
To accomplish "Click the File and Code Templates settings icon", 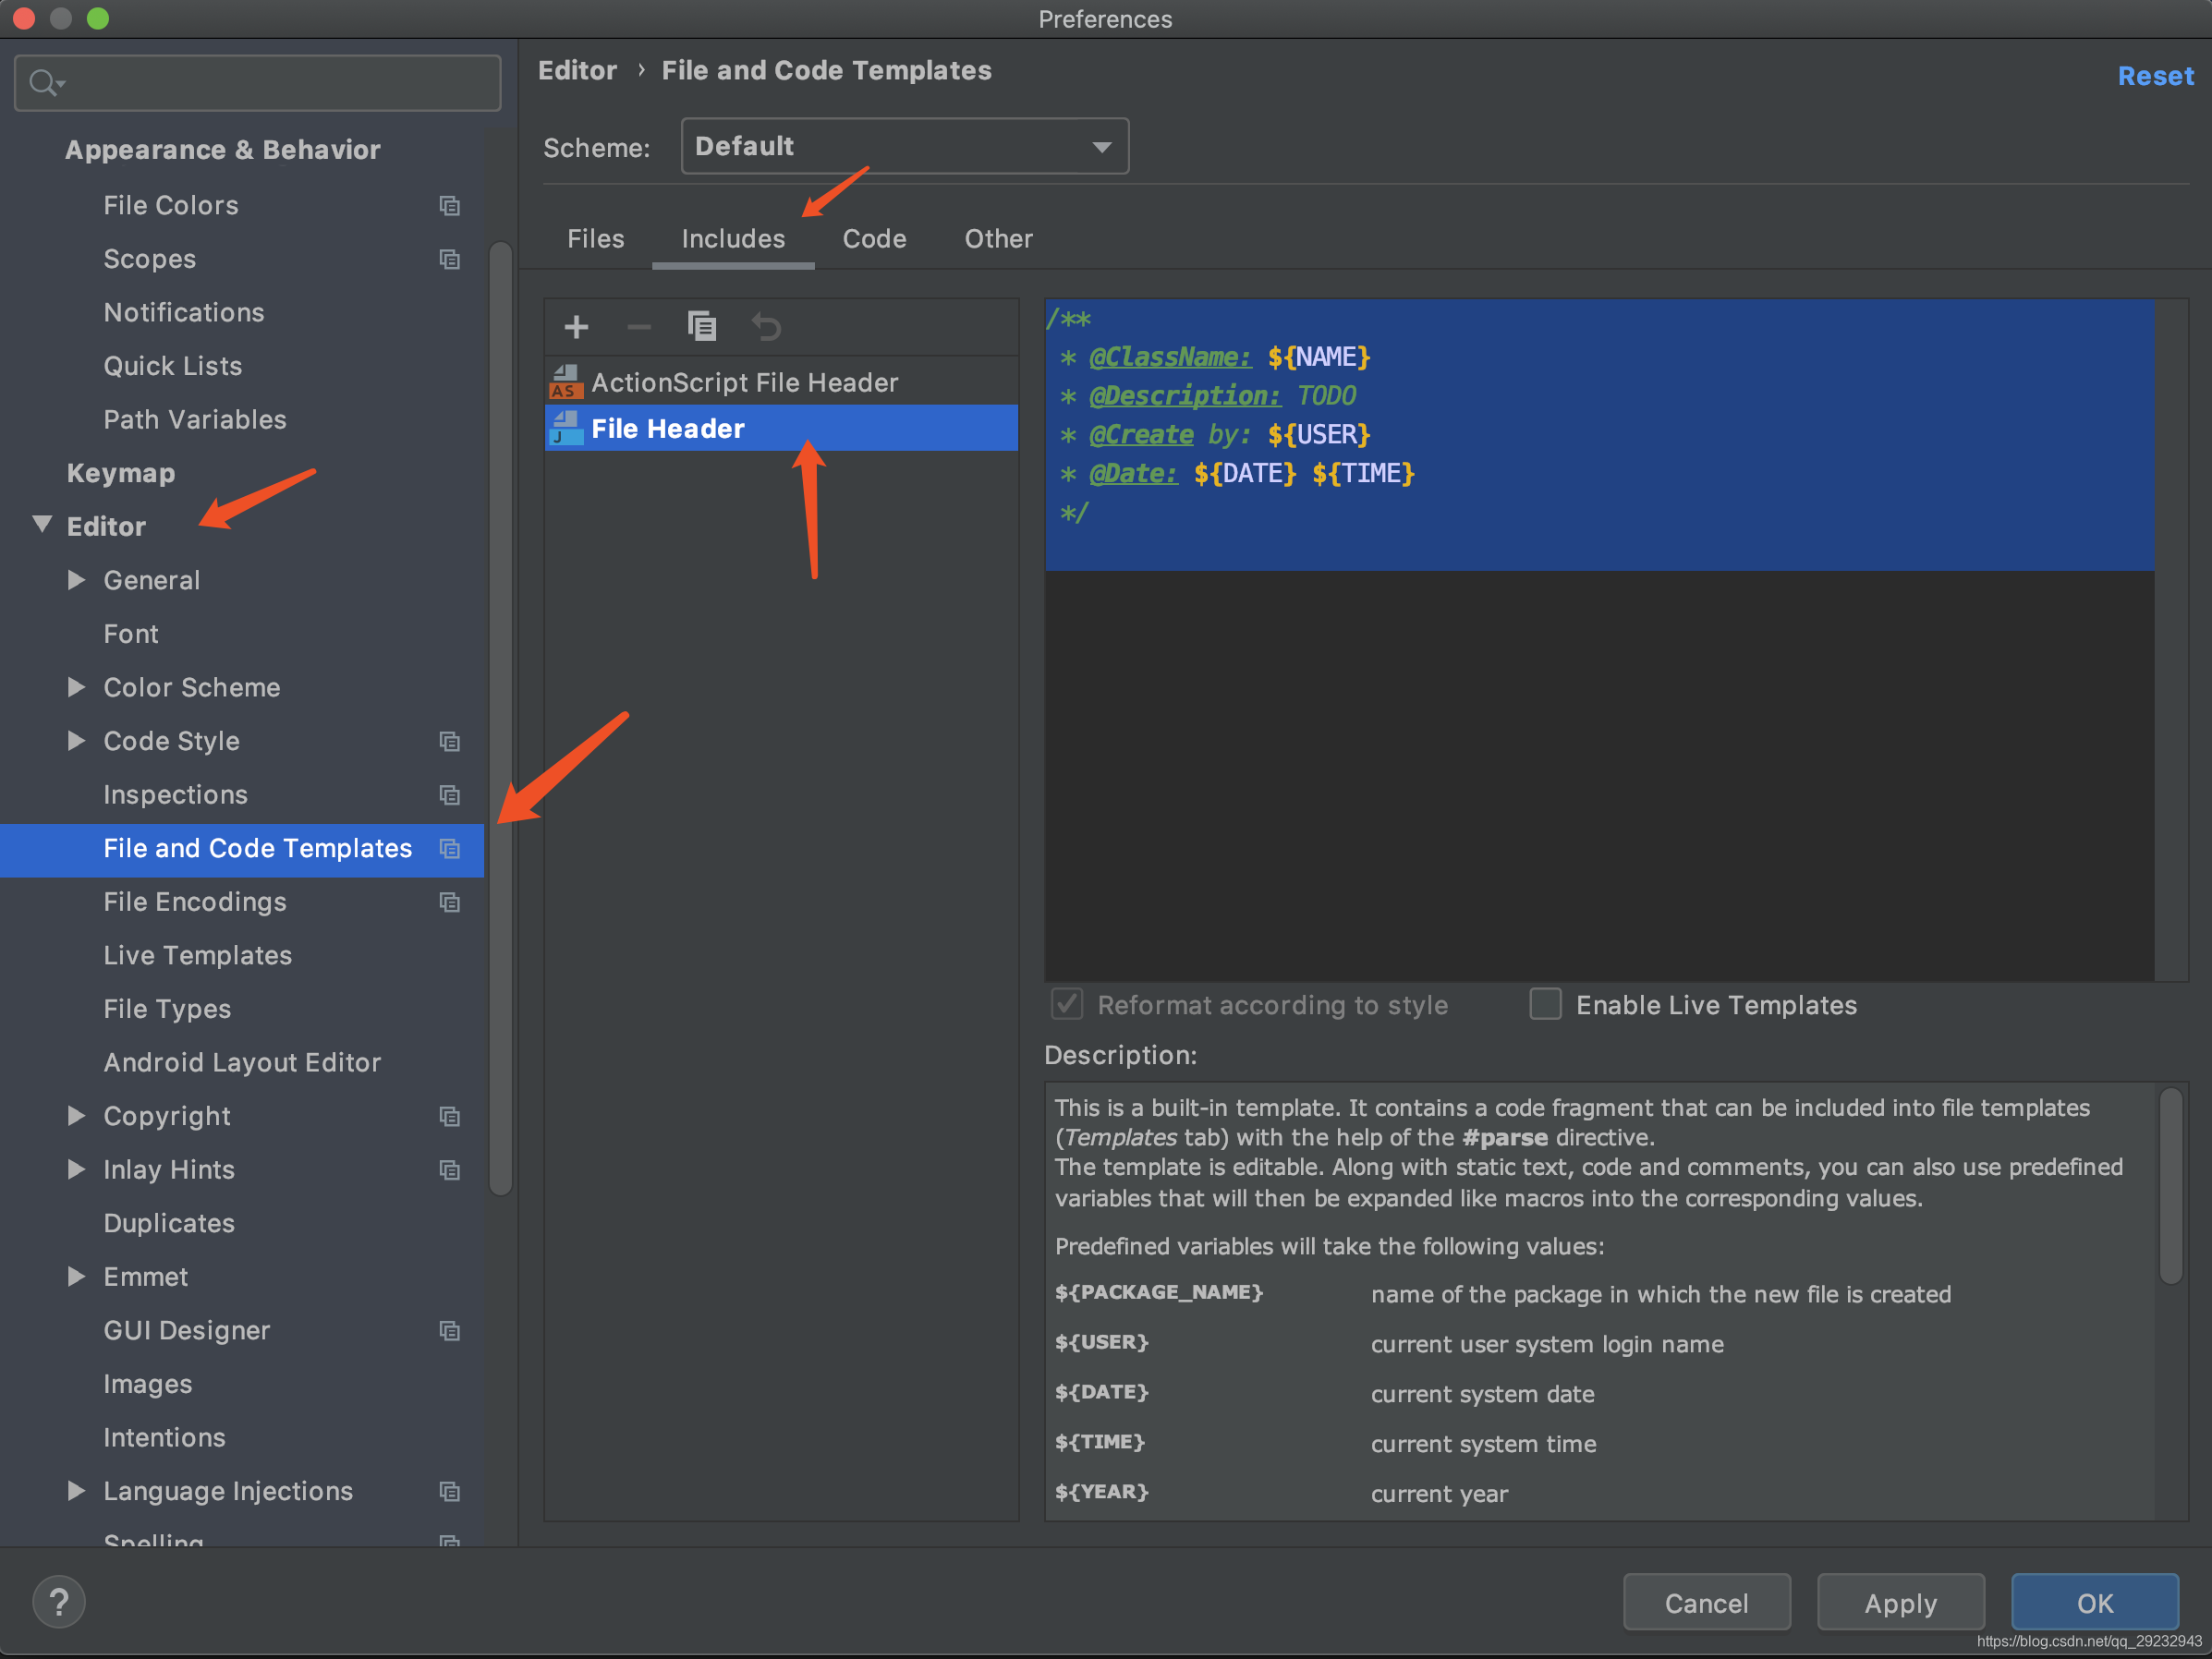I will click(x=452, y=849).
